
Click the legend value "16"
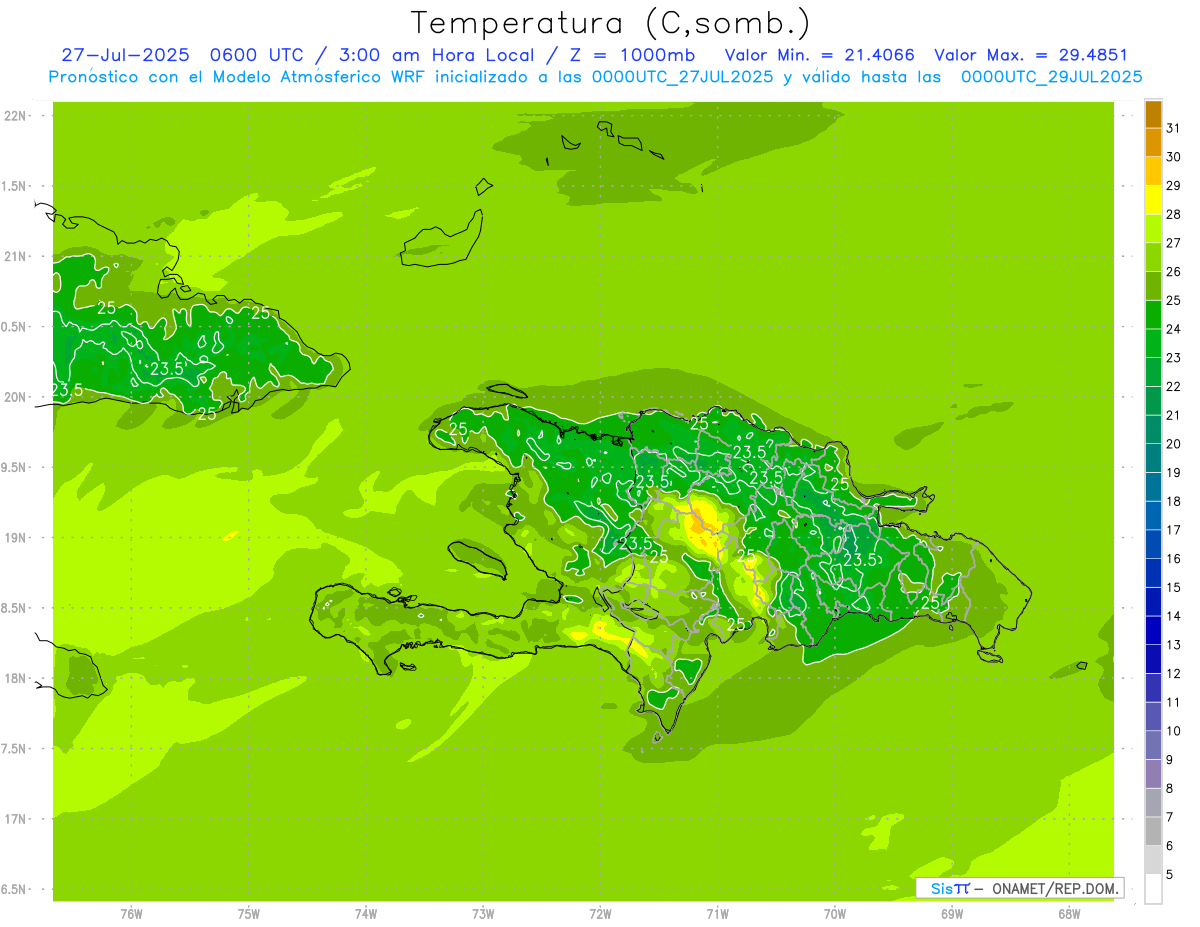(1174, 559)
